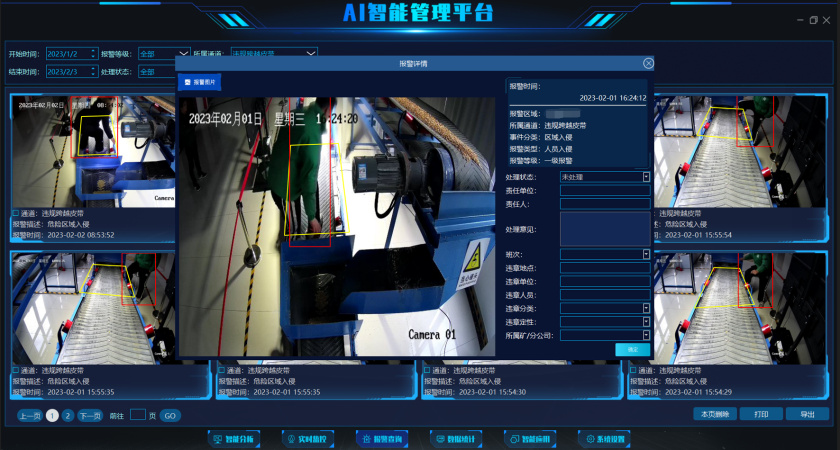Expand the 处理状态 dropdown in alarm details
840x450 pixels.
(x=646, y=176)
